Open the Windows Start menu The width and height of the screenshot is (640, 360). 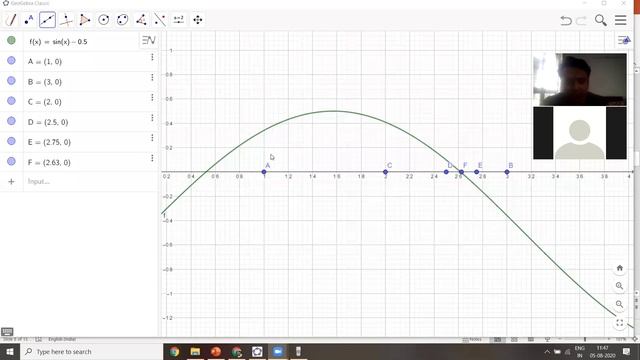click(x=10, y=351)
